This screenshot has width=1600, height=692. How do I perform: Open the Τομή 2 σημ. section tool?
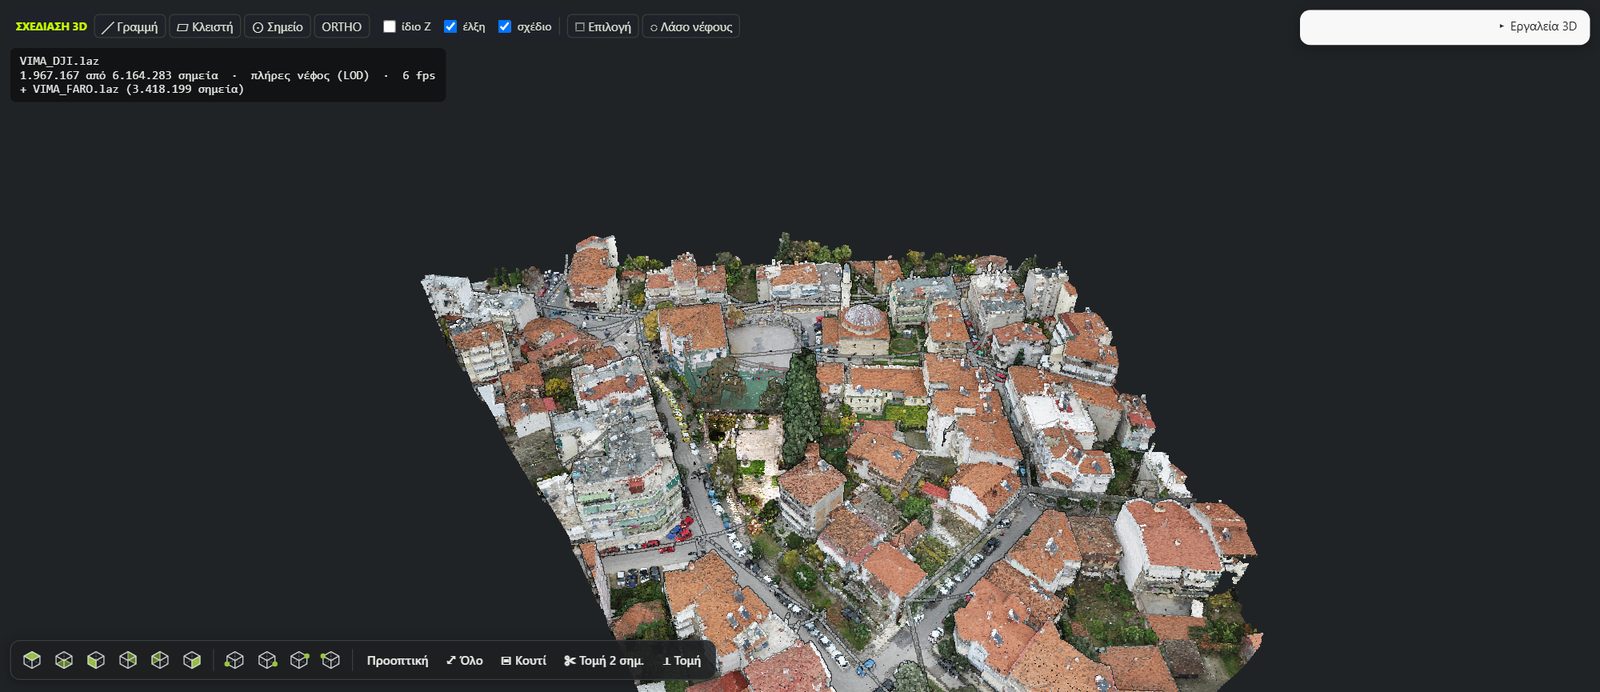click(x=604, y=661)
